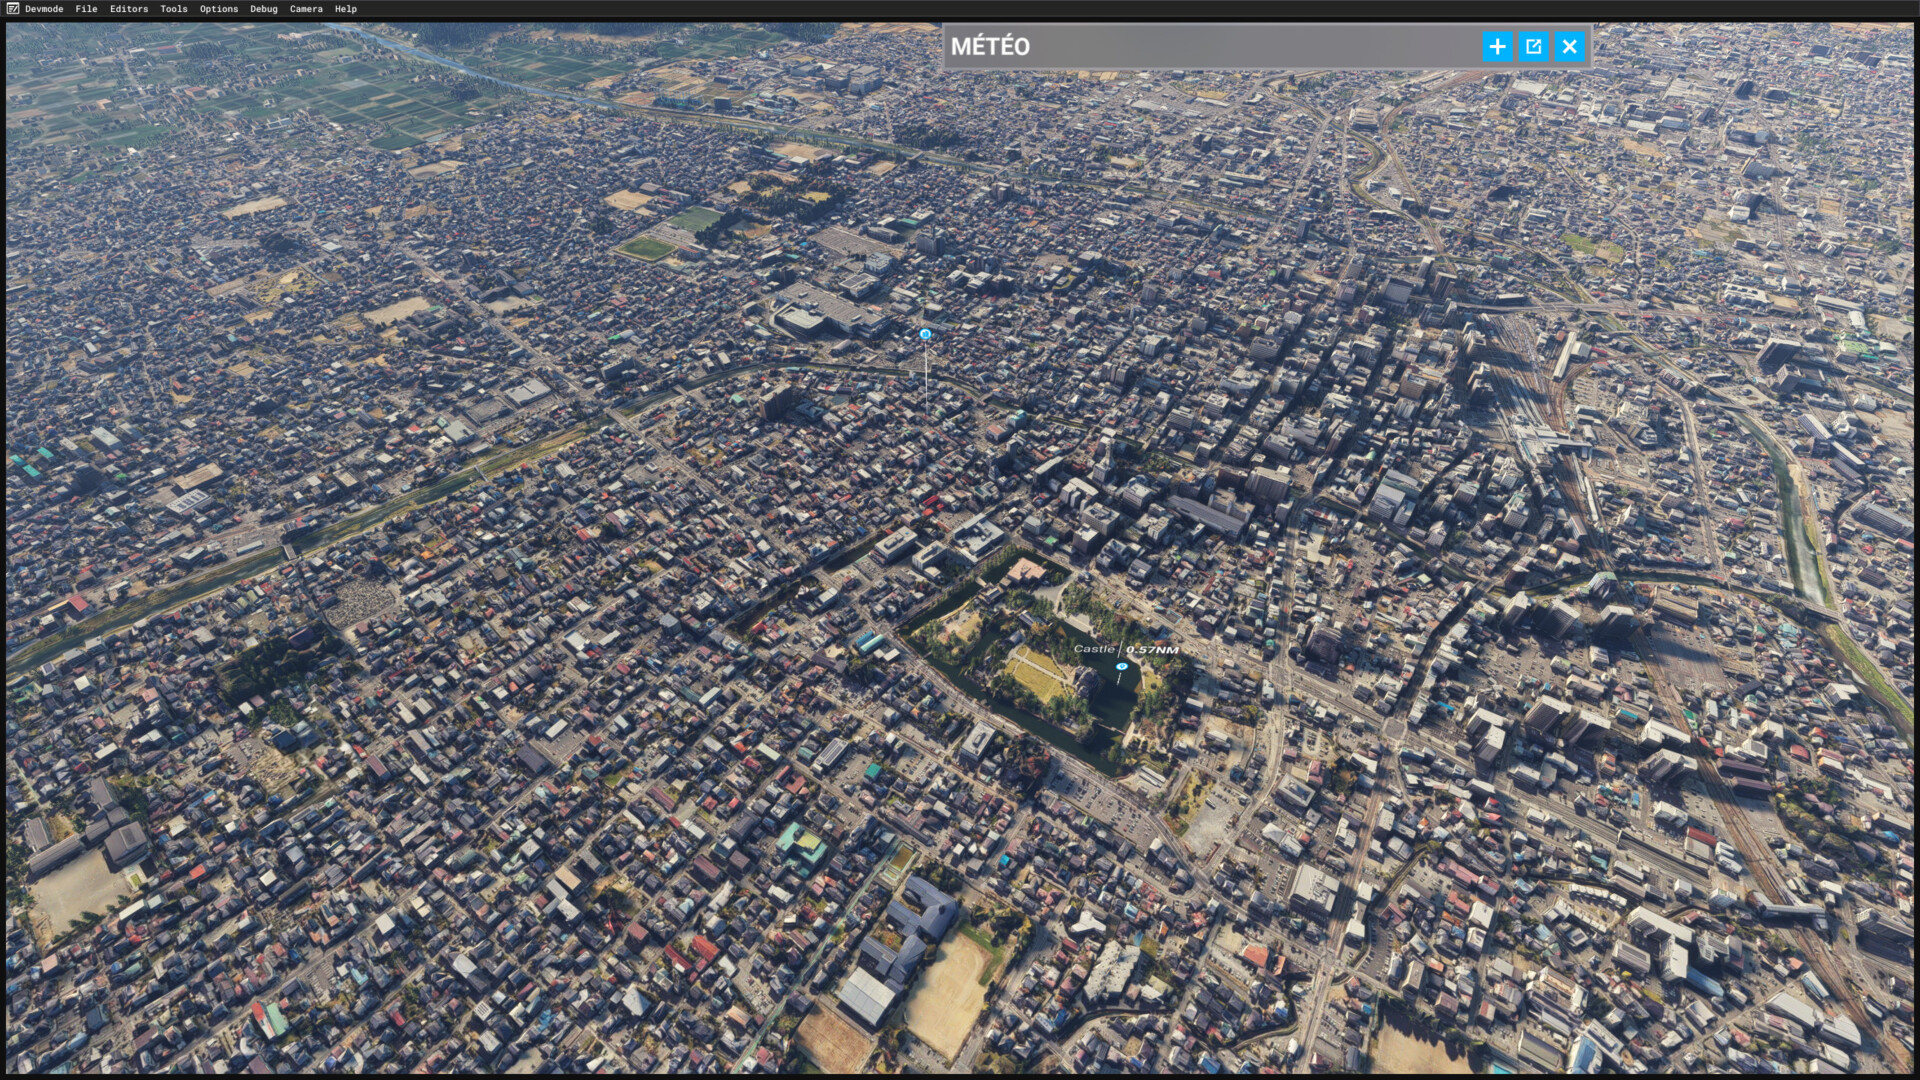Viewport: 1920px width, 1080px height.
Task: Open the Camera menu
Action: point(306,9)
